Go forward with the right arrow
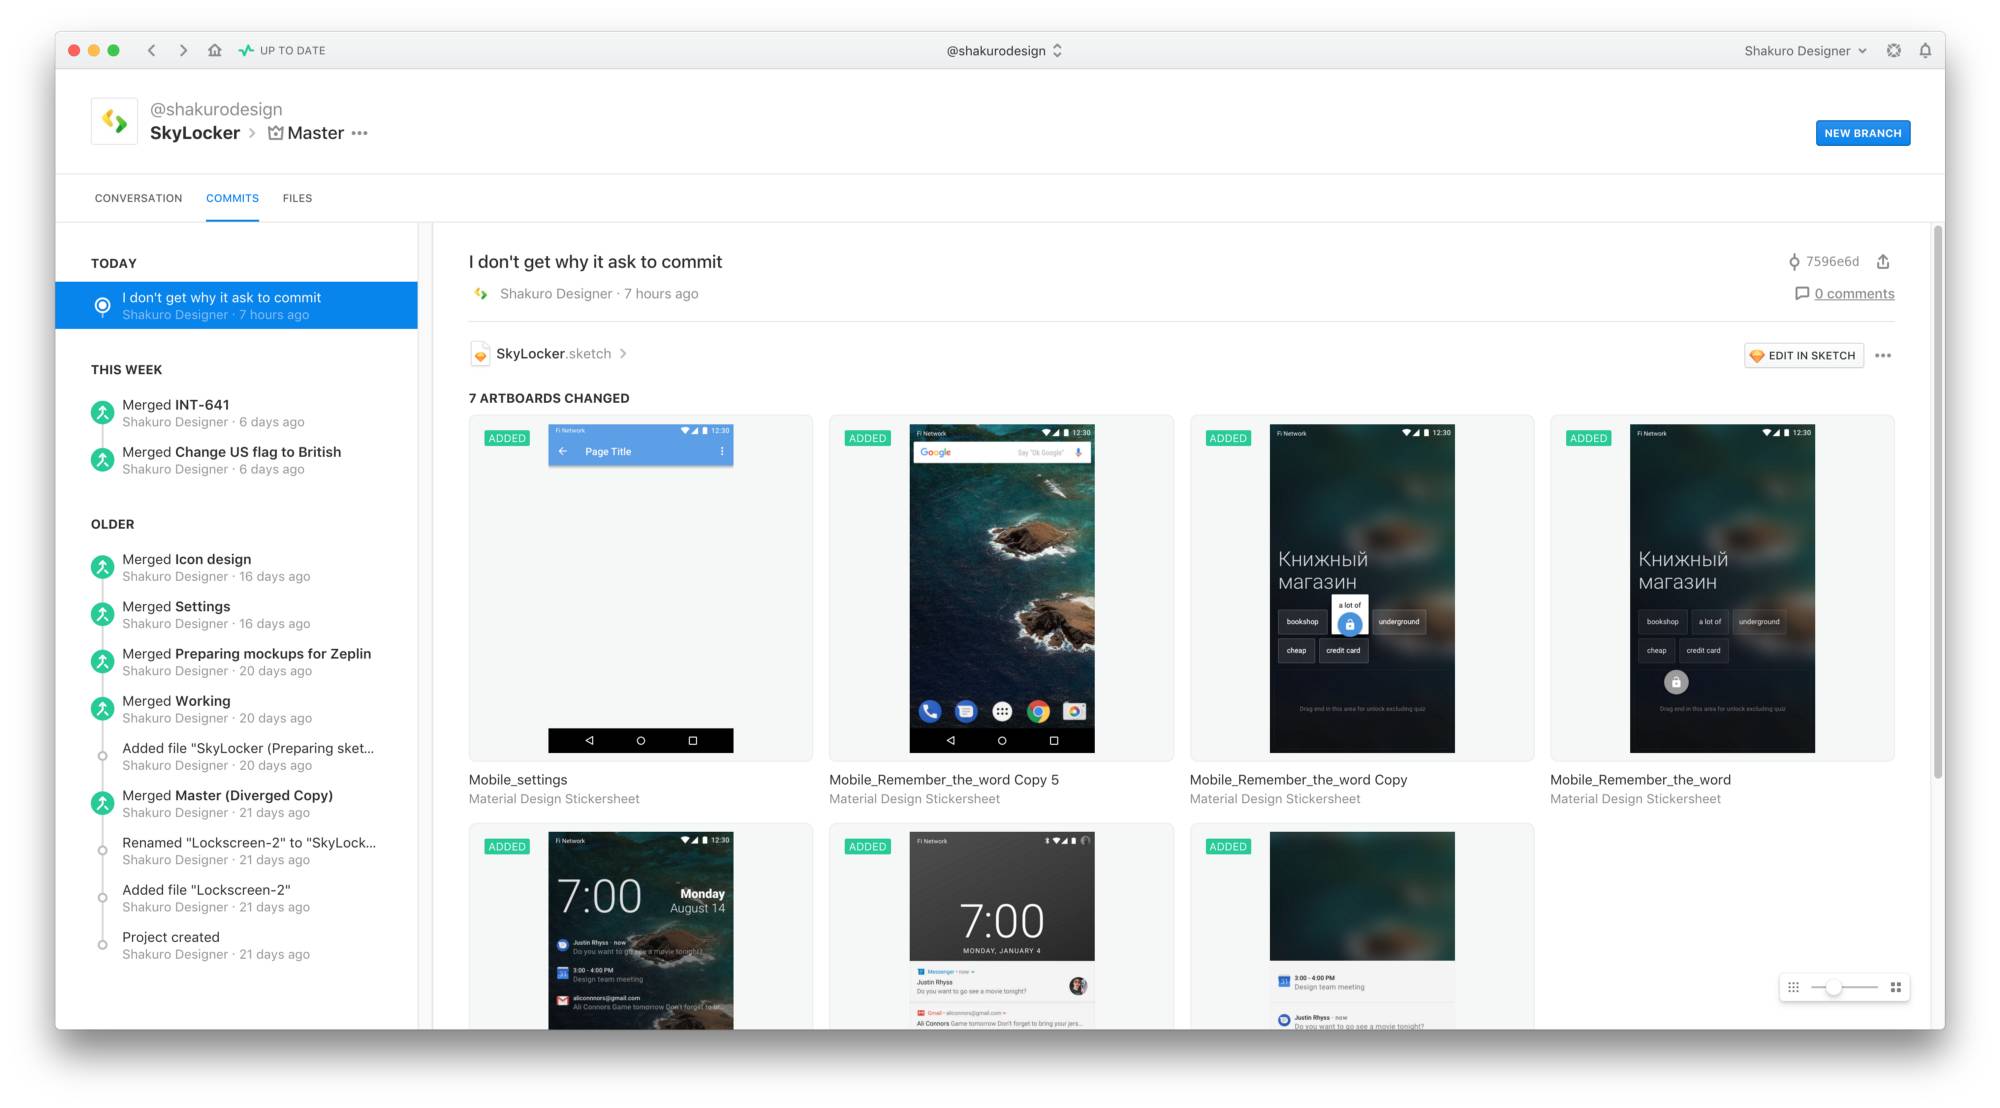This screenshot has width=2000, height=1108. click(x=183, y=50)
